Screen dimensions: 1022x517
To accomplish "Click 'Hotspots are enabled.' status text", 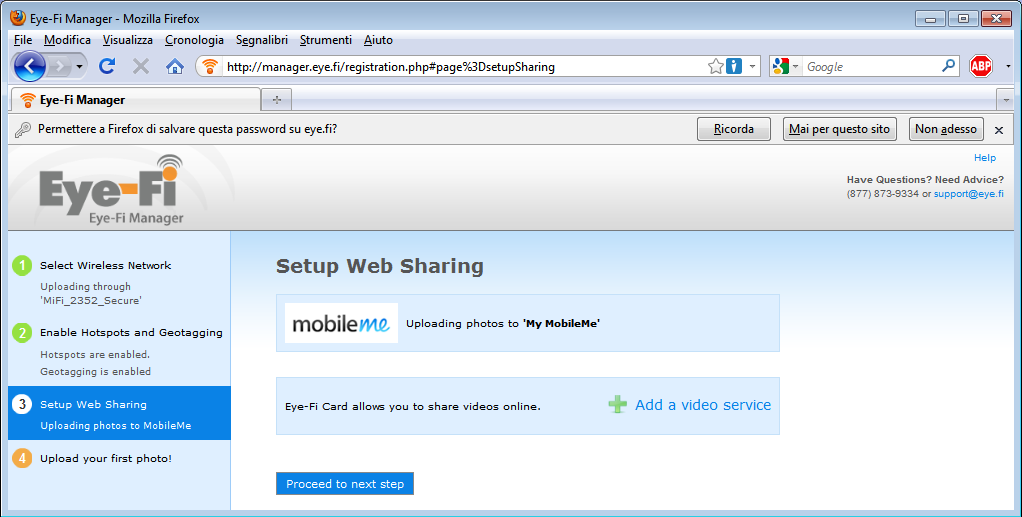I will coord(95,355).
